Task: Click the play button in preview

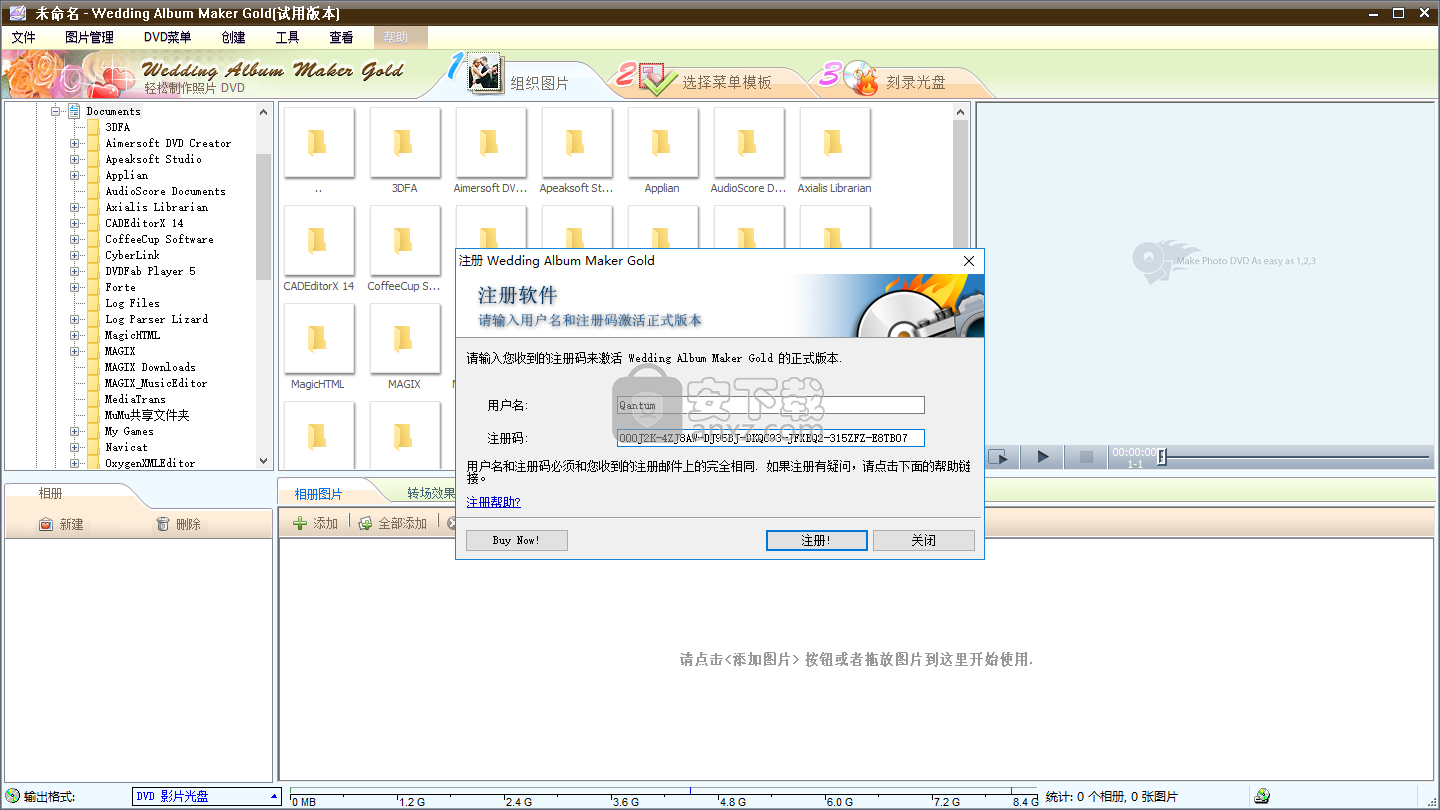Action: [1043, 457]
